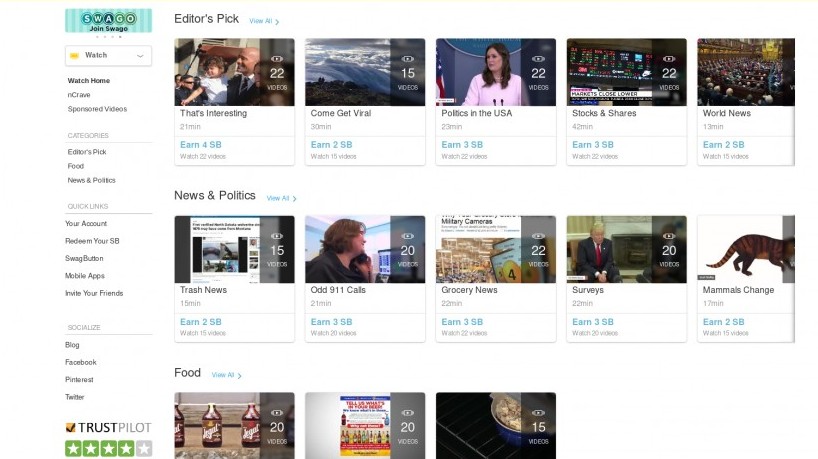Open Stocks & Shares playlist thumbnail
This screenshot has width=818, height=459.
[627, 72]
